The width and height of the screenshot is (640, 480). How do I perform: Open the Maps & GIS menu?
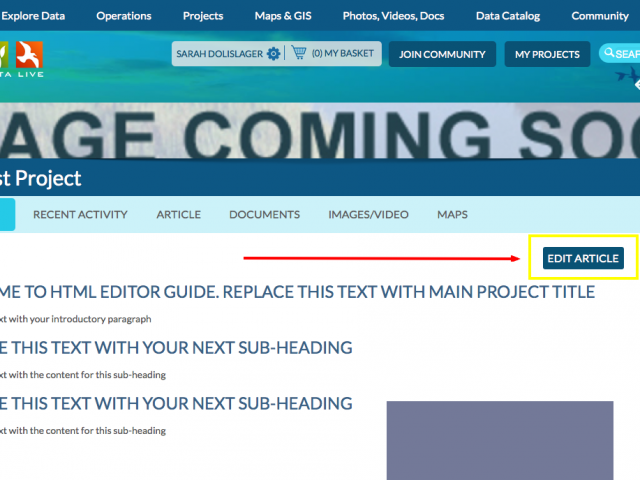click(283, 16)
